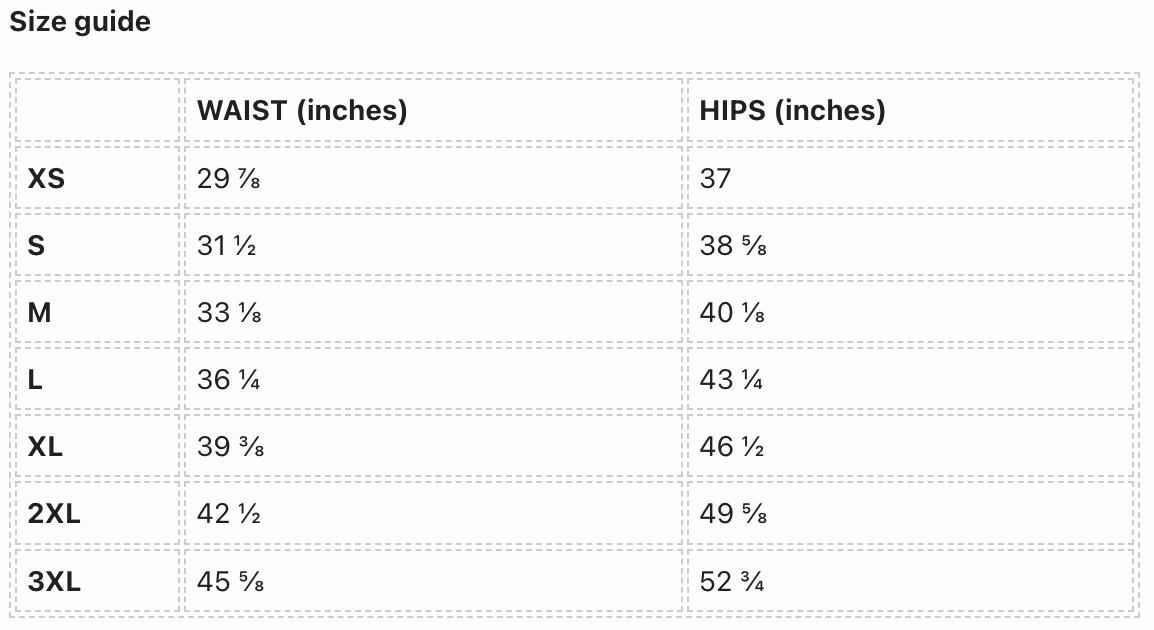Click the 2XL waist value 42 ½
This screenshot has height=630, width=1154.
[229, 513]
